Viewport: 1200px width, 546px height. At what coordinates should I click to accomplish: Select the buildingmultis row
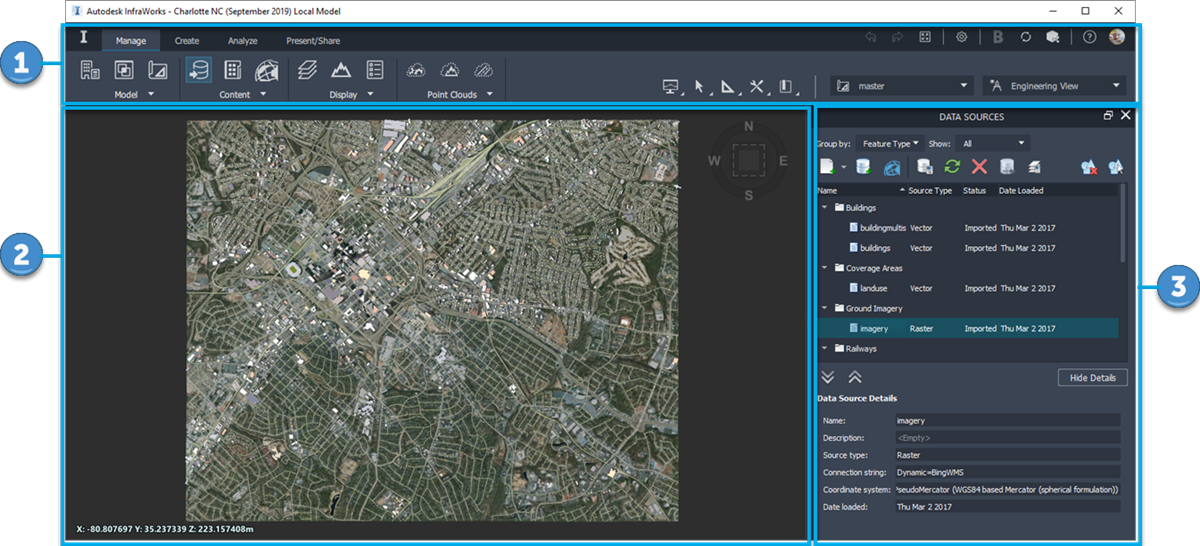(x=968, y=228)
